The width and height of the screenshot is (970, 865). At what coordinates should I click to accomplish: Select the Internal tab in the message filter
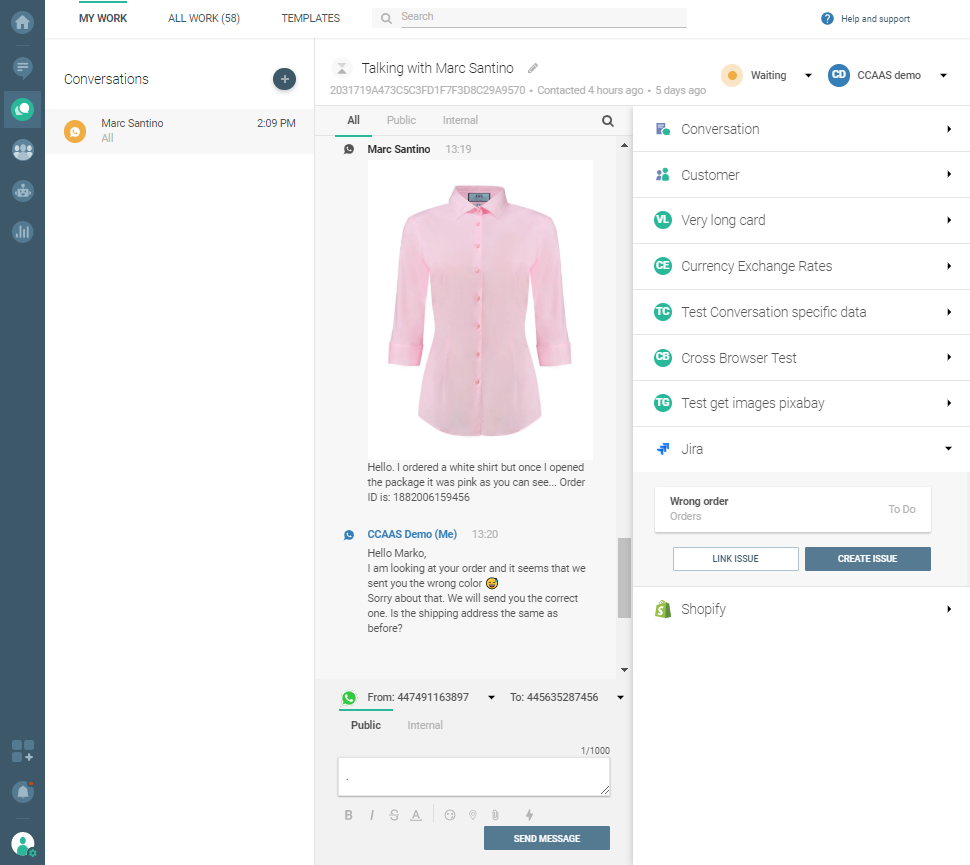(460, 120)
